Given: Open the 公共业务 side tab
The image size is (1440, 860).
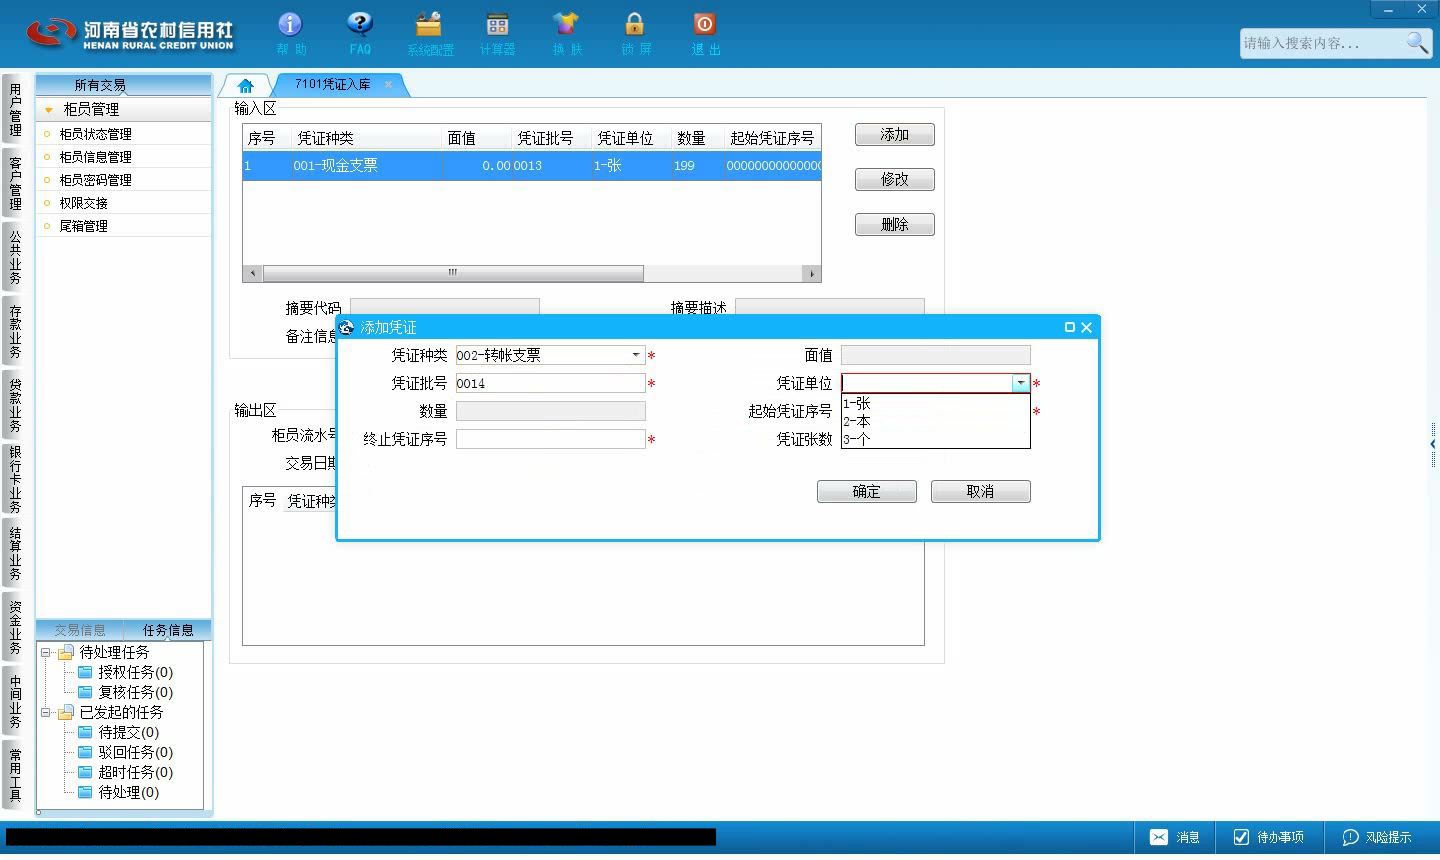Looking at the screenshot, I should click(15, 257).
